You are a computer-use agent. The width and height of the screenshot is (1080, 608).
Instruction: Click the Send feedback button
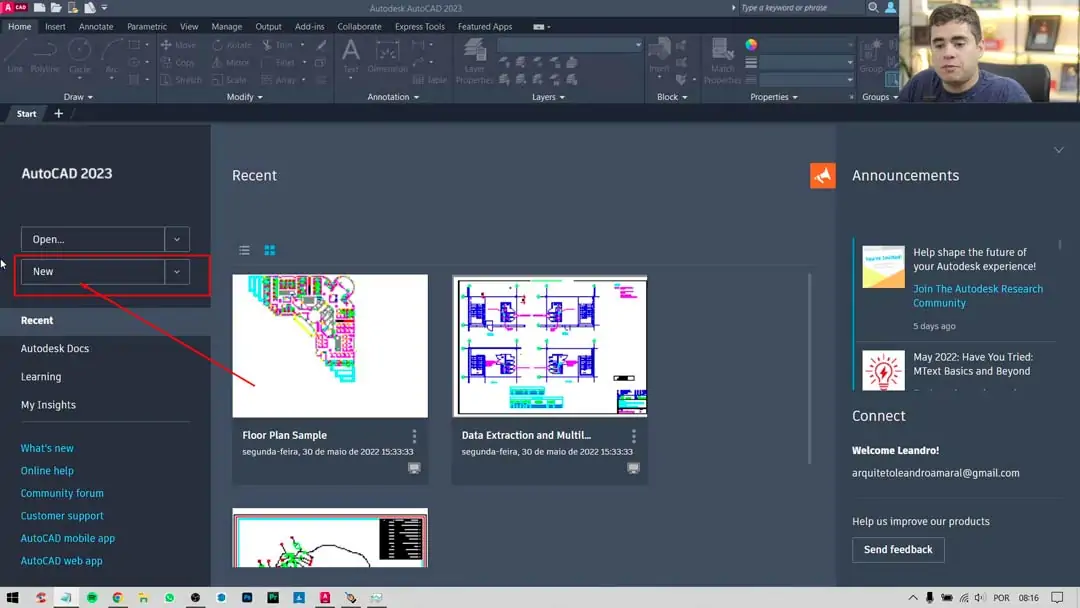898,549
